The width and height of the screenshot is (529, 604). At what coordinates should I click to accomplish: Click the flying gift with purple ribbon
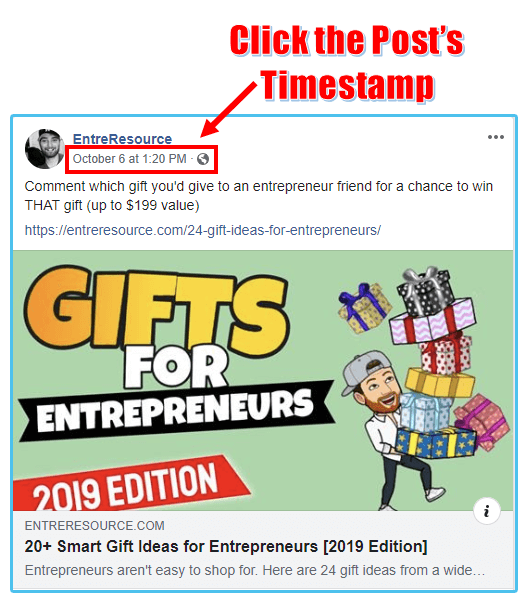(x=363, y=308)
